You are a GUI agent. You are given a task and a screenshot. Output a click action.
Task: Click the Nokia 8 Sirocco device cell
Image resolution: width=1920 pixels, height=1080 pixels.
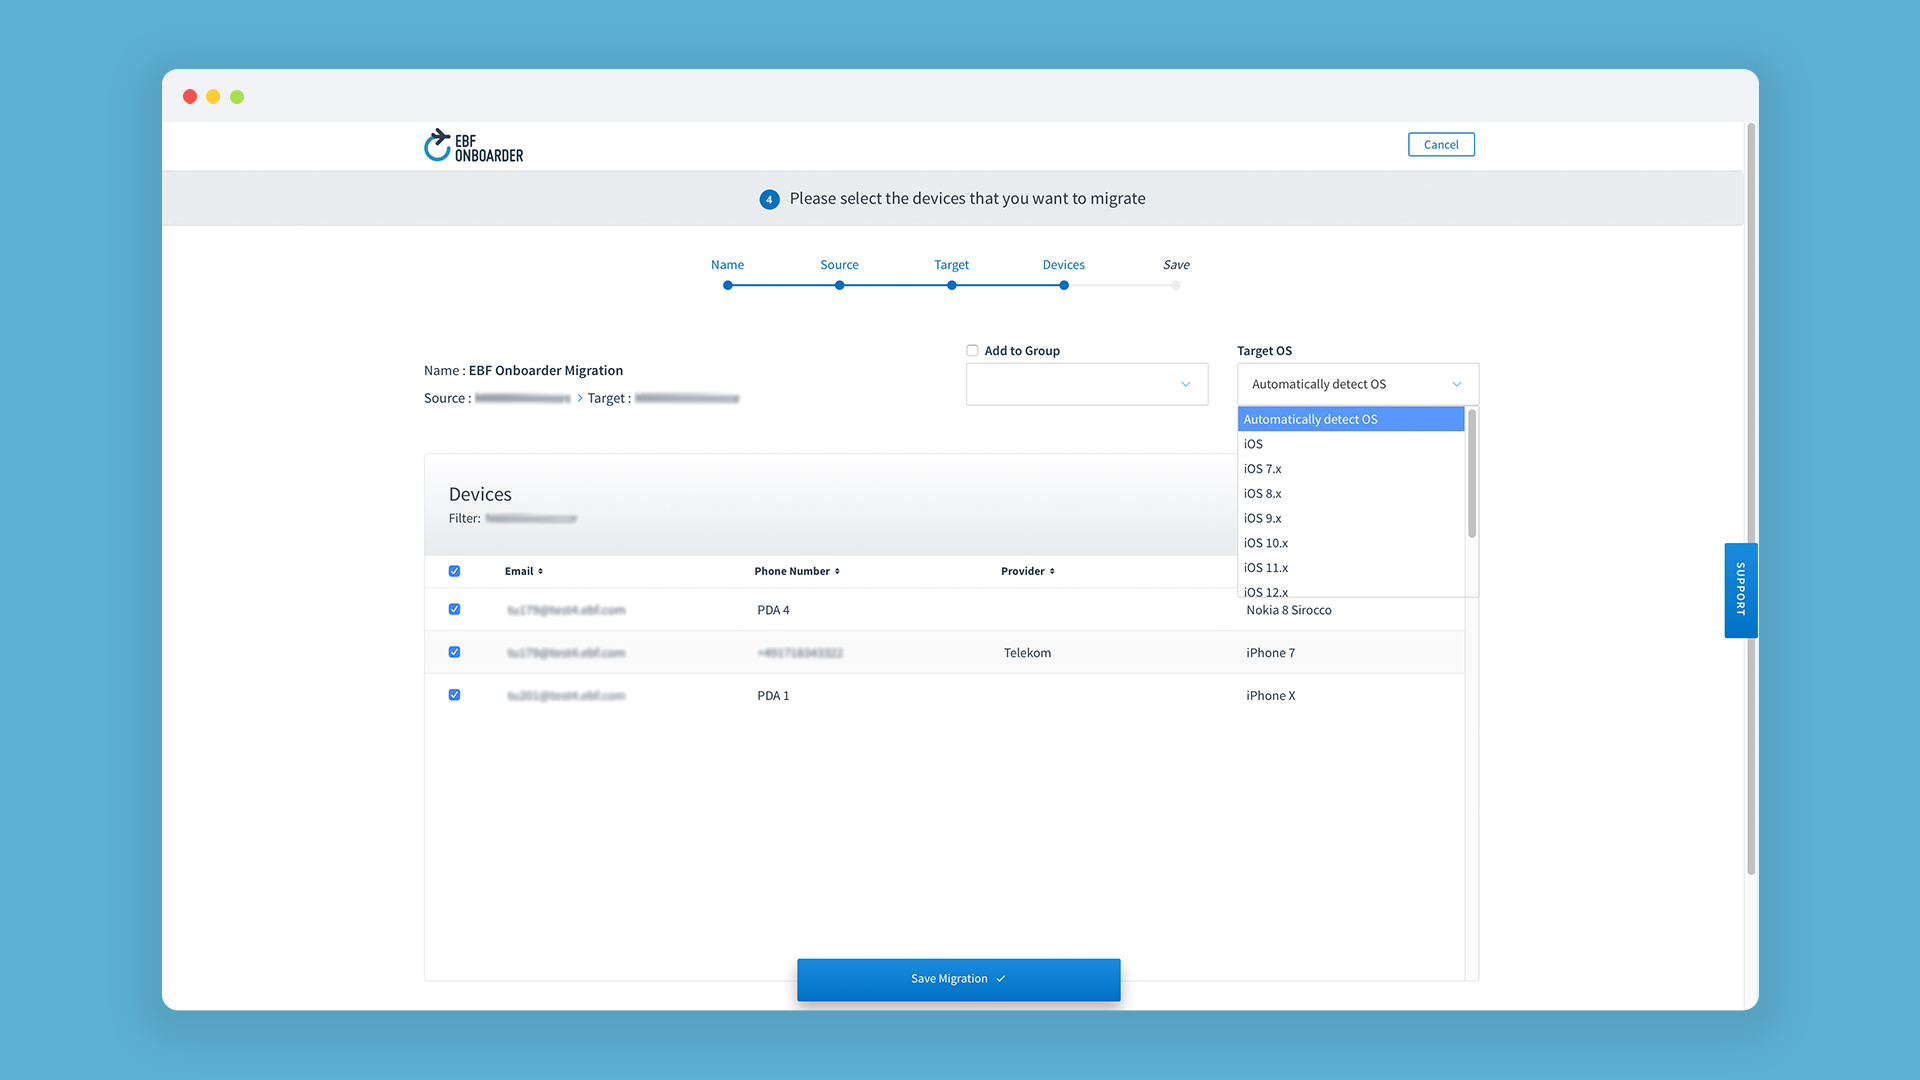click(1288, 610)
